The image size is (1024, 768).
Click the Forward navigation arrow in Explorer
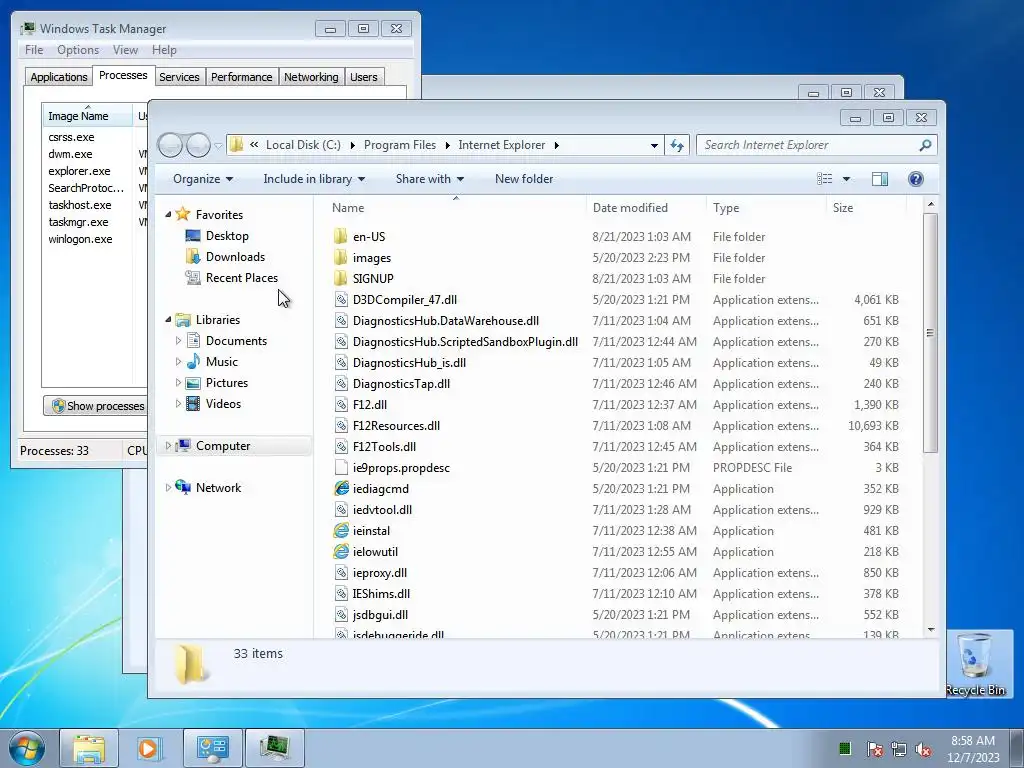tap(198, 145)
